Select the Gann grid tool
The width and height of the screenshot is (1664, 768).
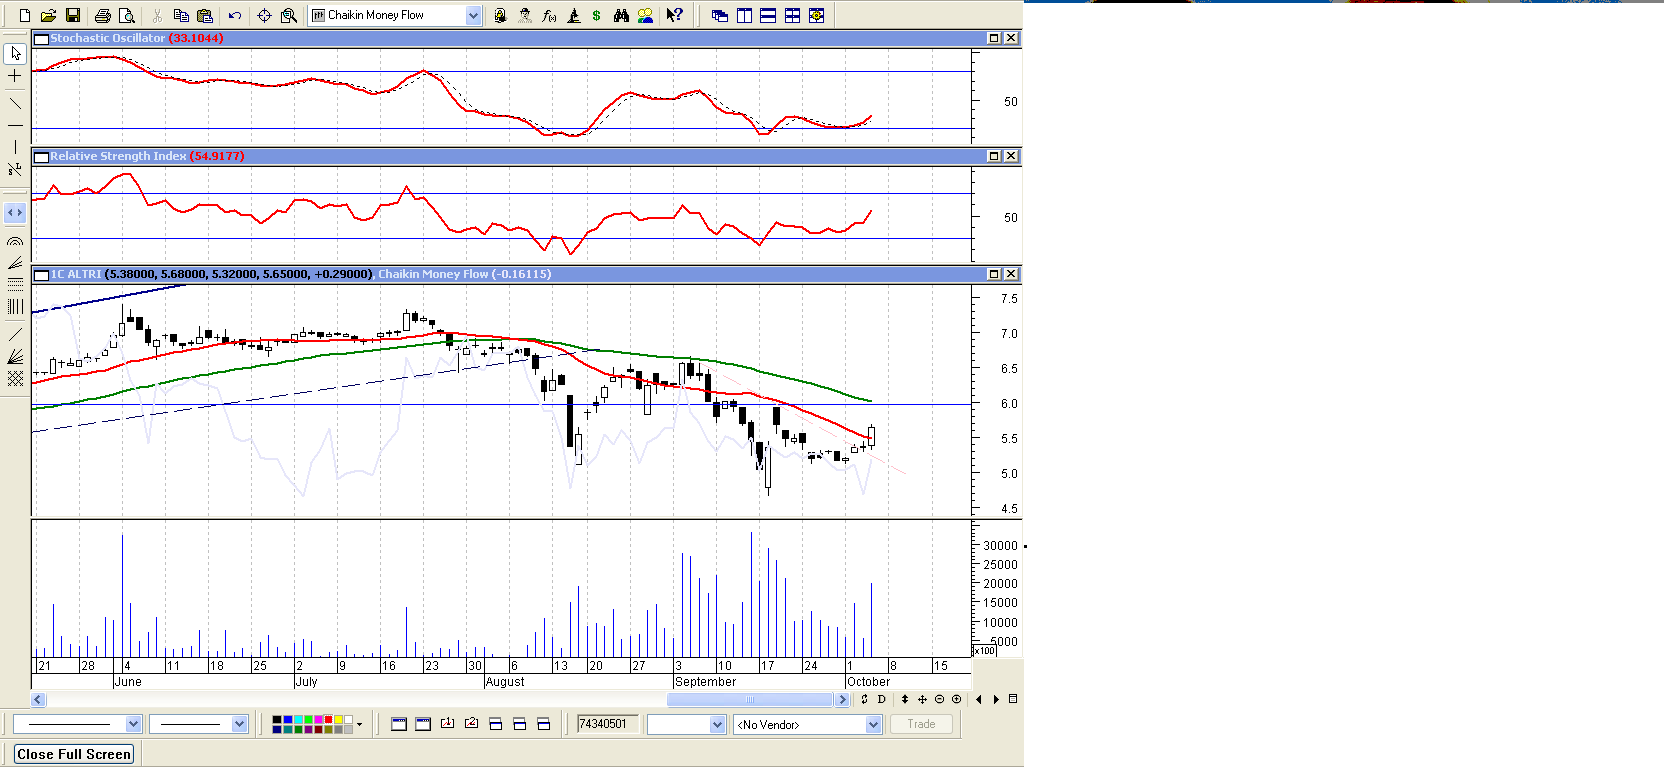(x=15, y=378)
